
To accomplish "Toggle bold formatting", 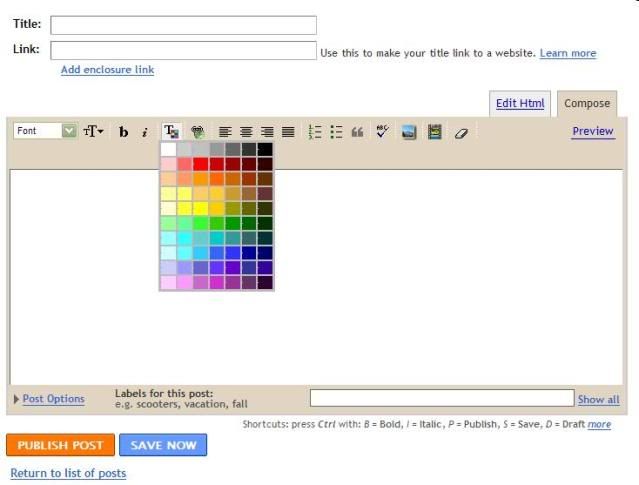I will tap(123, 132).
